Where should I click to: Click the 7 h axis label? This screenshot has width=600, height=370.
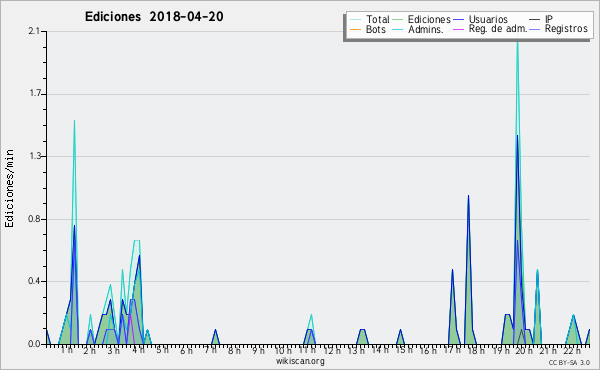(210, 350)
